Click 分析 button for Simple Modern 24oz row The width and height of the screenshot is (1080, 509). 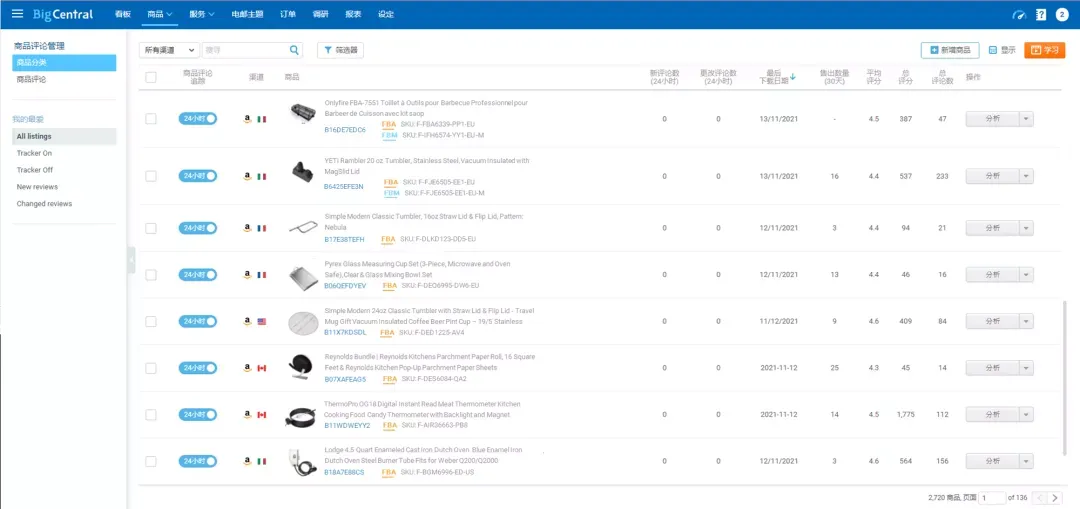tap(992, 322)
